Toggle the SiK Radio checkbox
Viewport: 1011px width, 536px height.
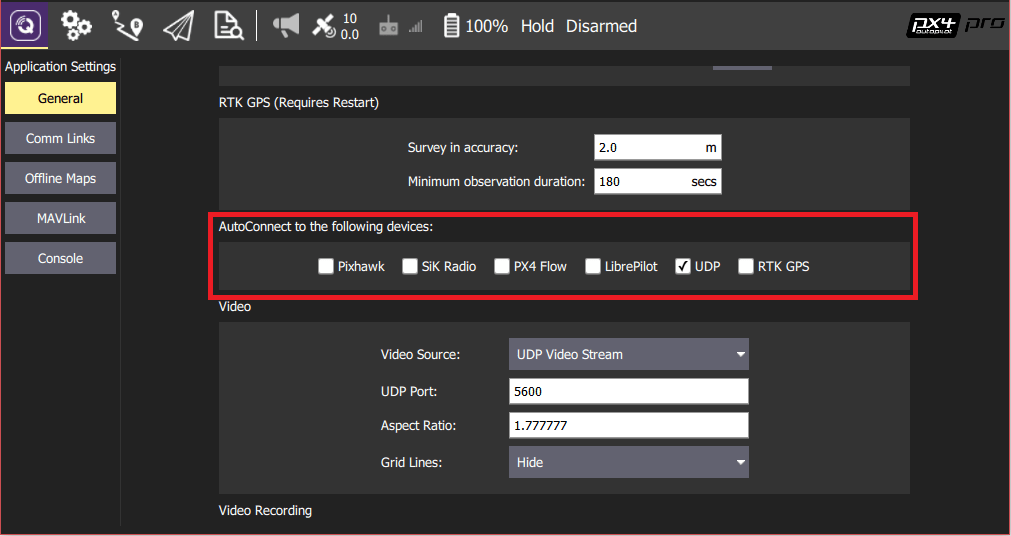[x=410, y=266]
